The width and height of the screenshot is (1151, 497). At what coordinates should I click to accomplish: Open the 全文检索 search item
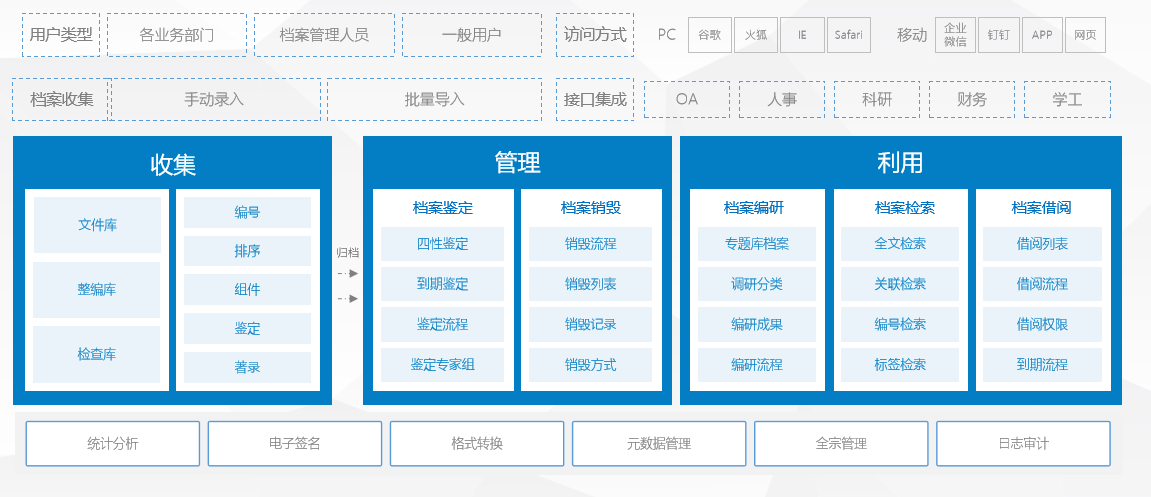(x=900, y=244)
